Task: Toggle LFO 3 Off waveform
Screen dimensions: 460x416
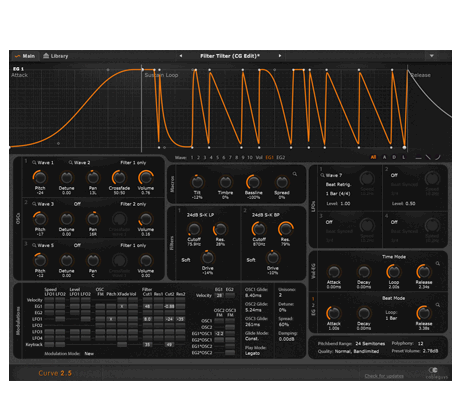Action: (329, 222)
